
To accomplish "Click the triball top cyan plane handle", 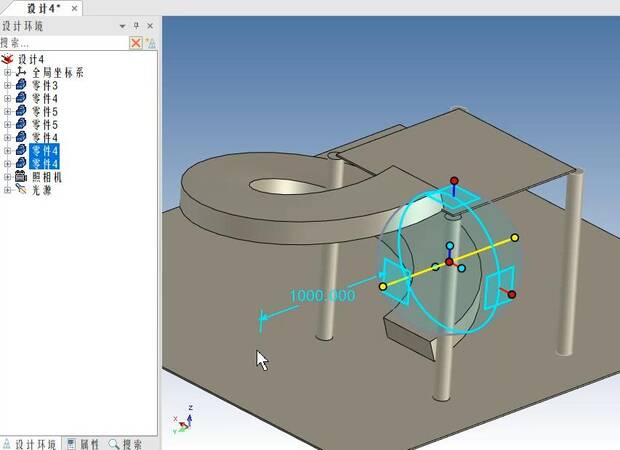I will [x=455, y=198].
